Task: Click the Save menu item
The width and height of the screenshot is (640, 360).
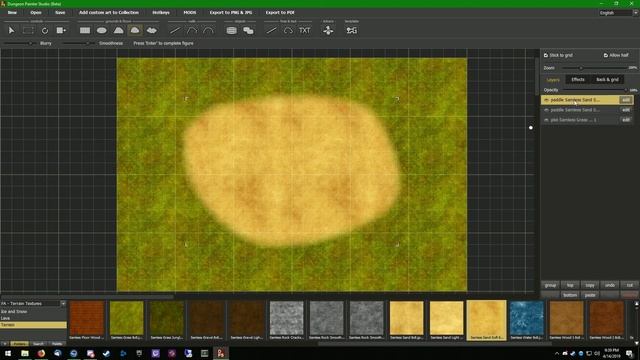Action: [x=60, y=13]
